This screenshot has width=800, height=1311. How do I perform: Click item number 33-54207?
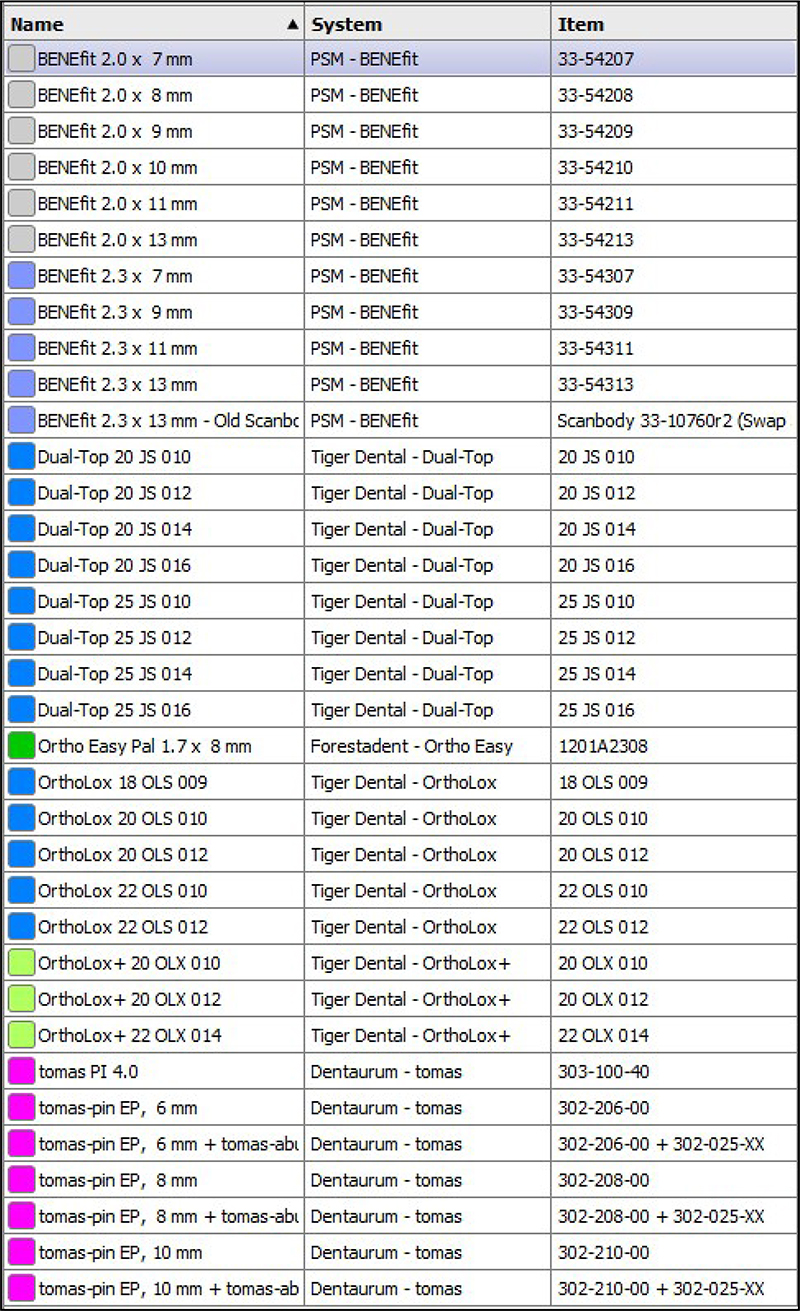595,59
